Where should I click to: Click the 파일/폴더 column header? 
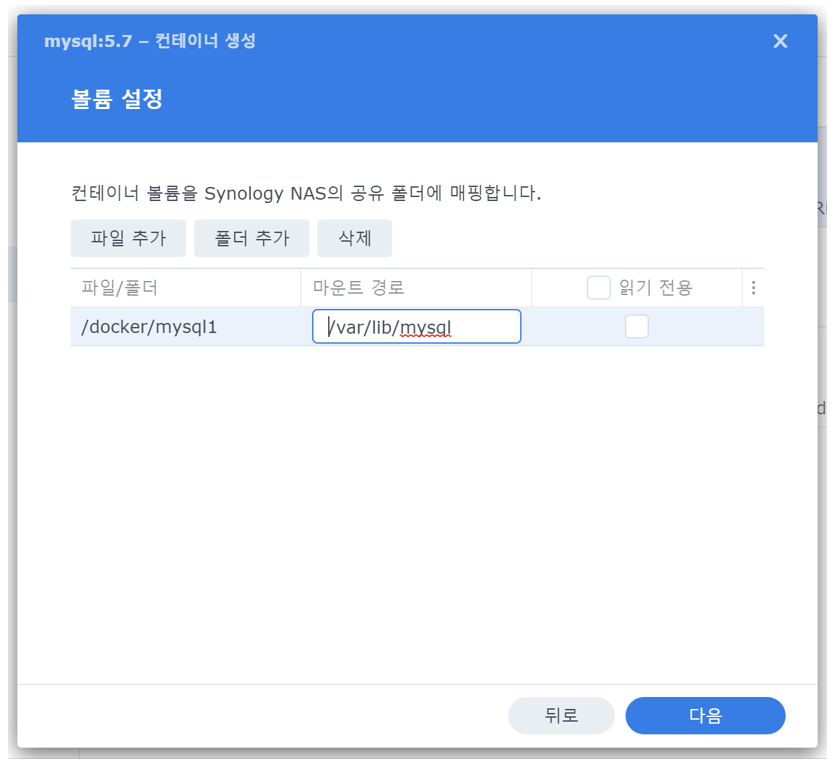186,288
